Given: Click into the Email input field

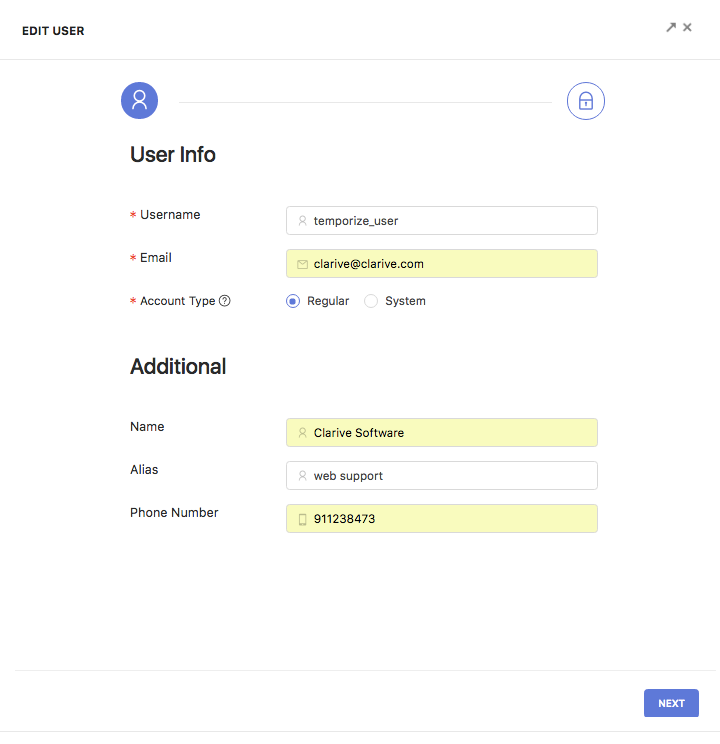Looking at the screenshot, I should click(x=442, y=264).
